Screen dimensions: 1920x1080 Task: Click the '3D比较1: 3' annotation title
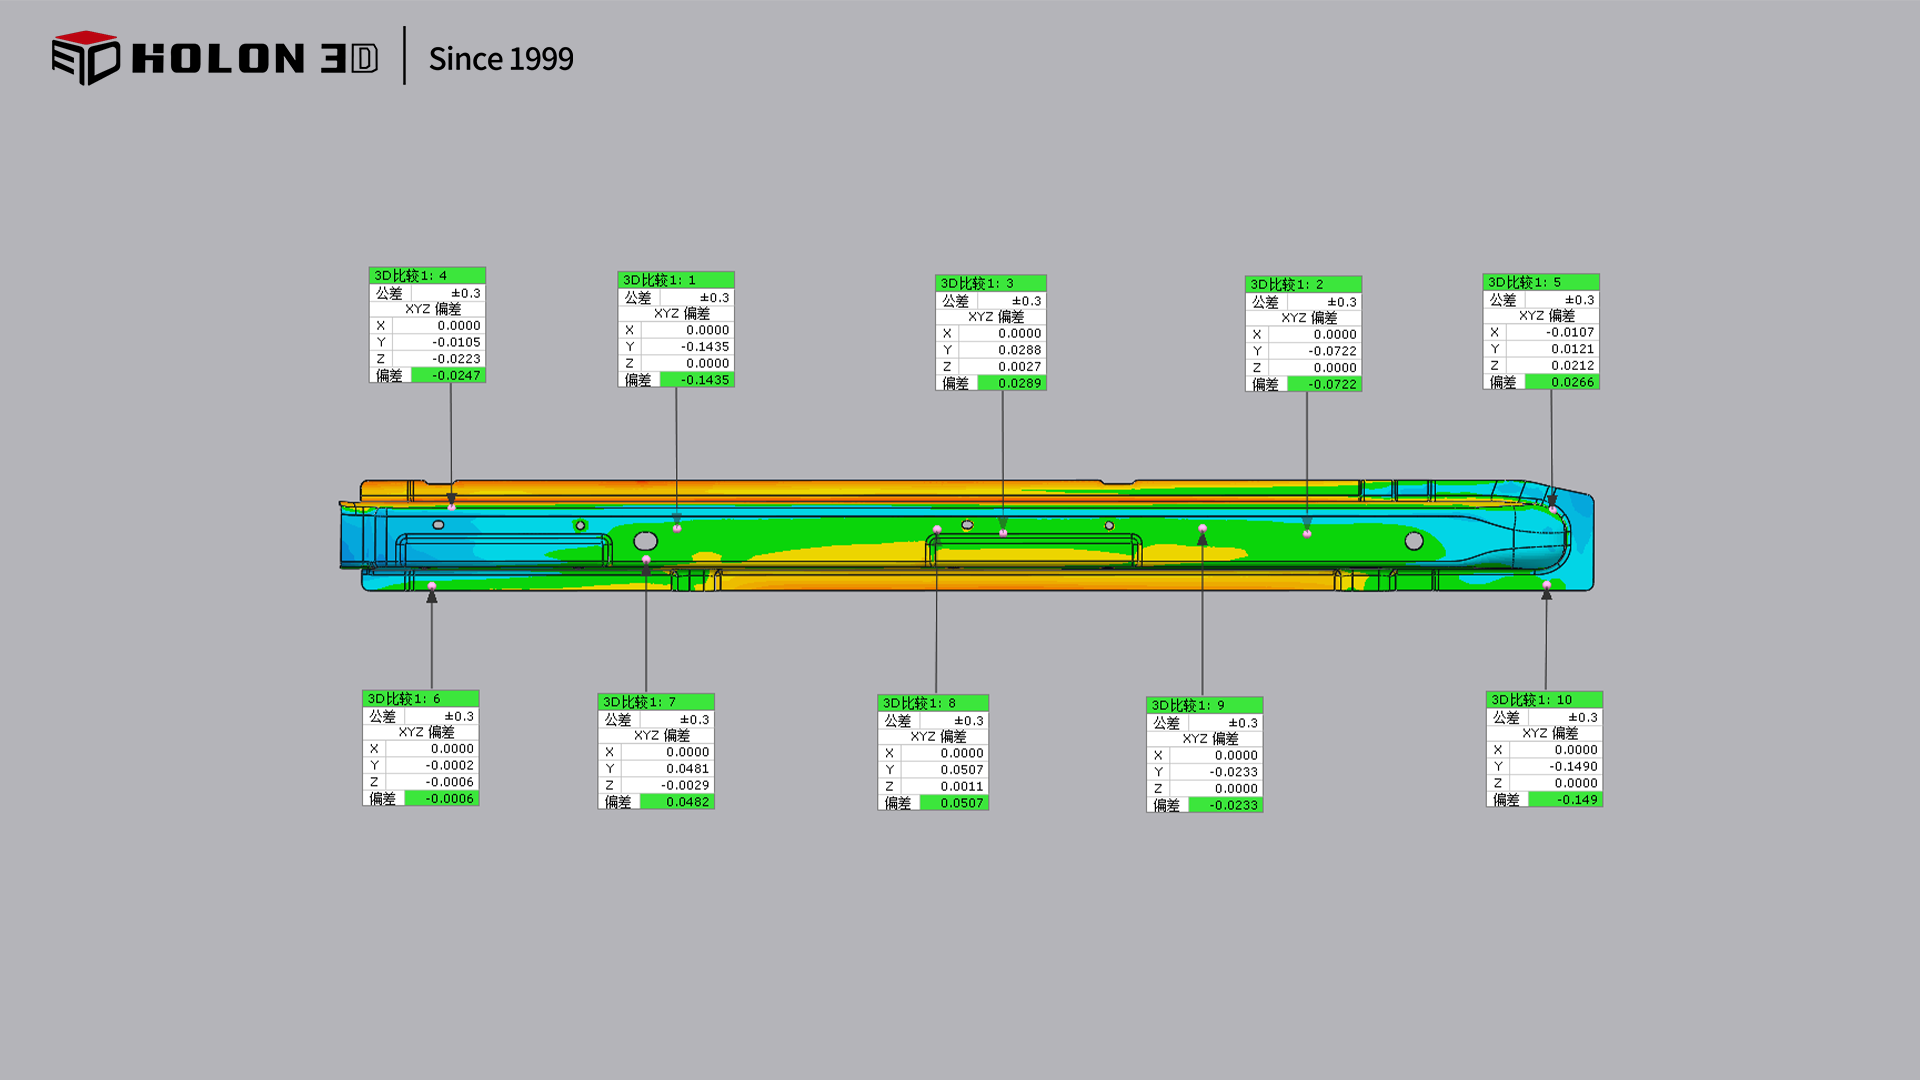coord(990,283)
